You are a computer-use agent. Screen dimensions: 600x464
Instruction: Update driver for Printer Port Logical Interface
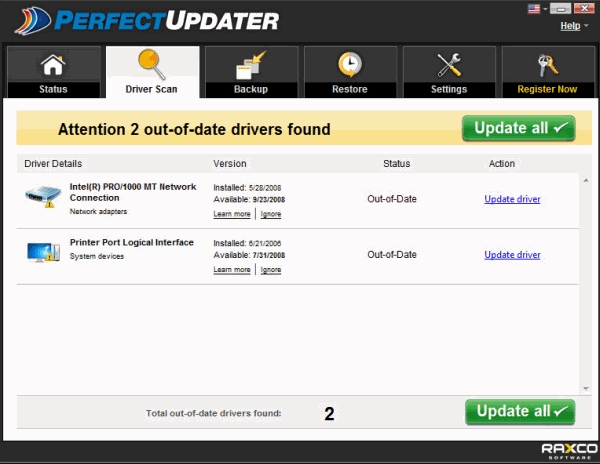point(512,255)
